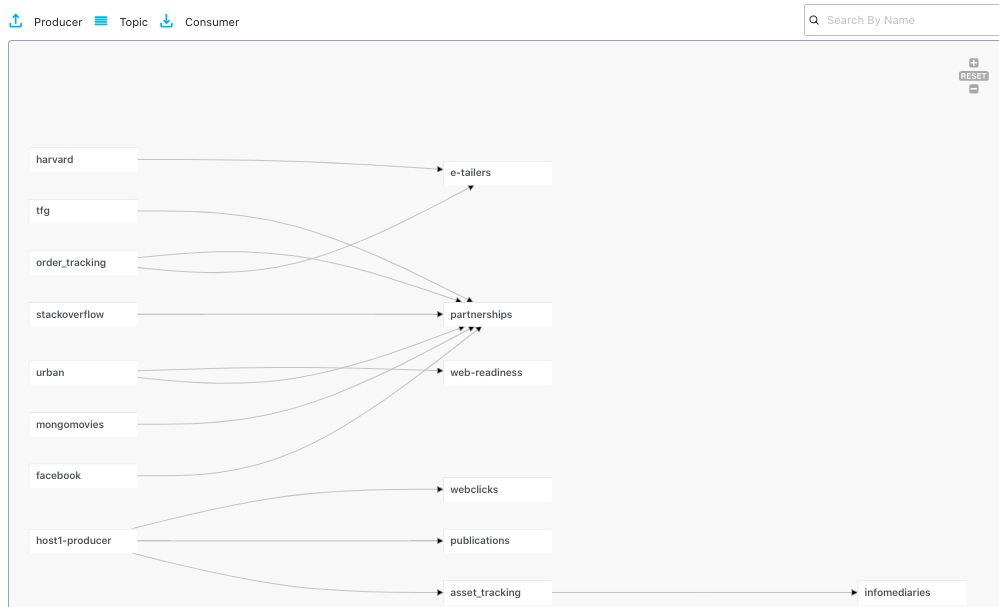Focus the Search By Name field
This screenshot has width=999, height=607.
[905, 20]
